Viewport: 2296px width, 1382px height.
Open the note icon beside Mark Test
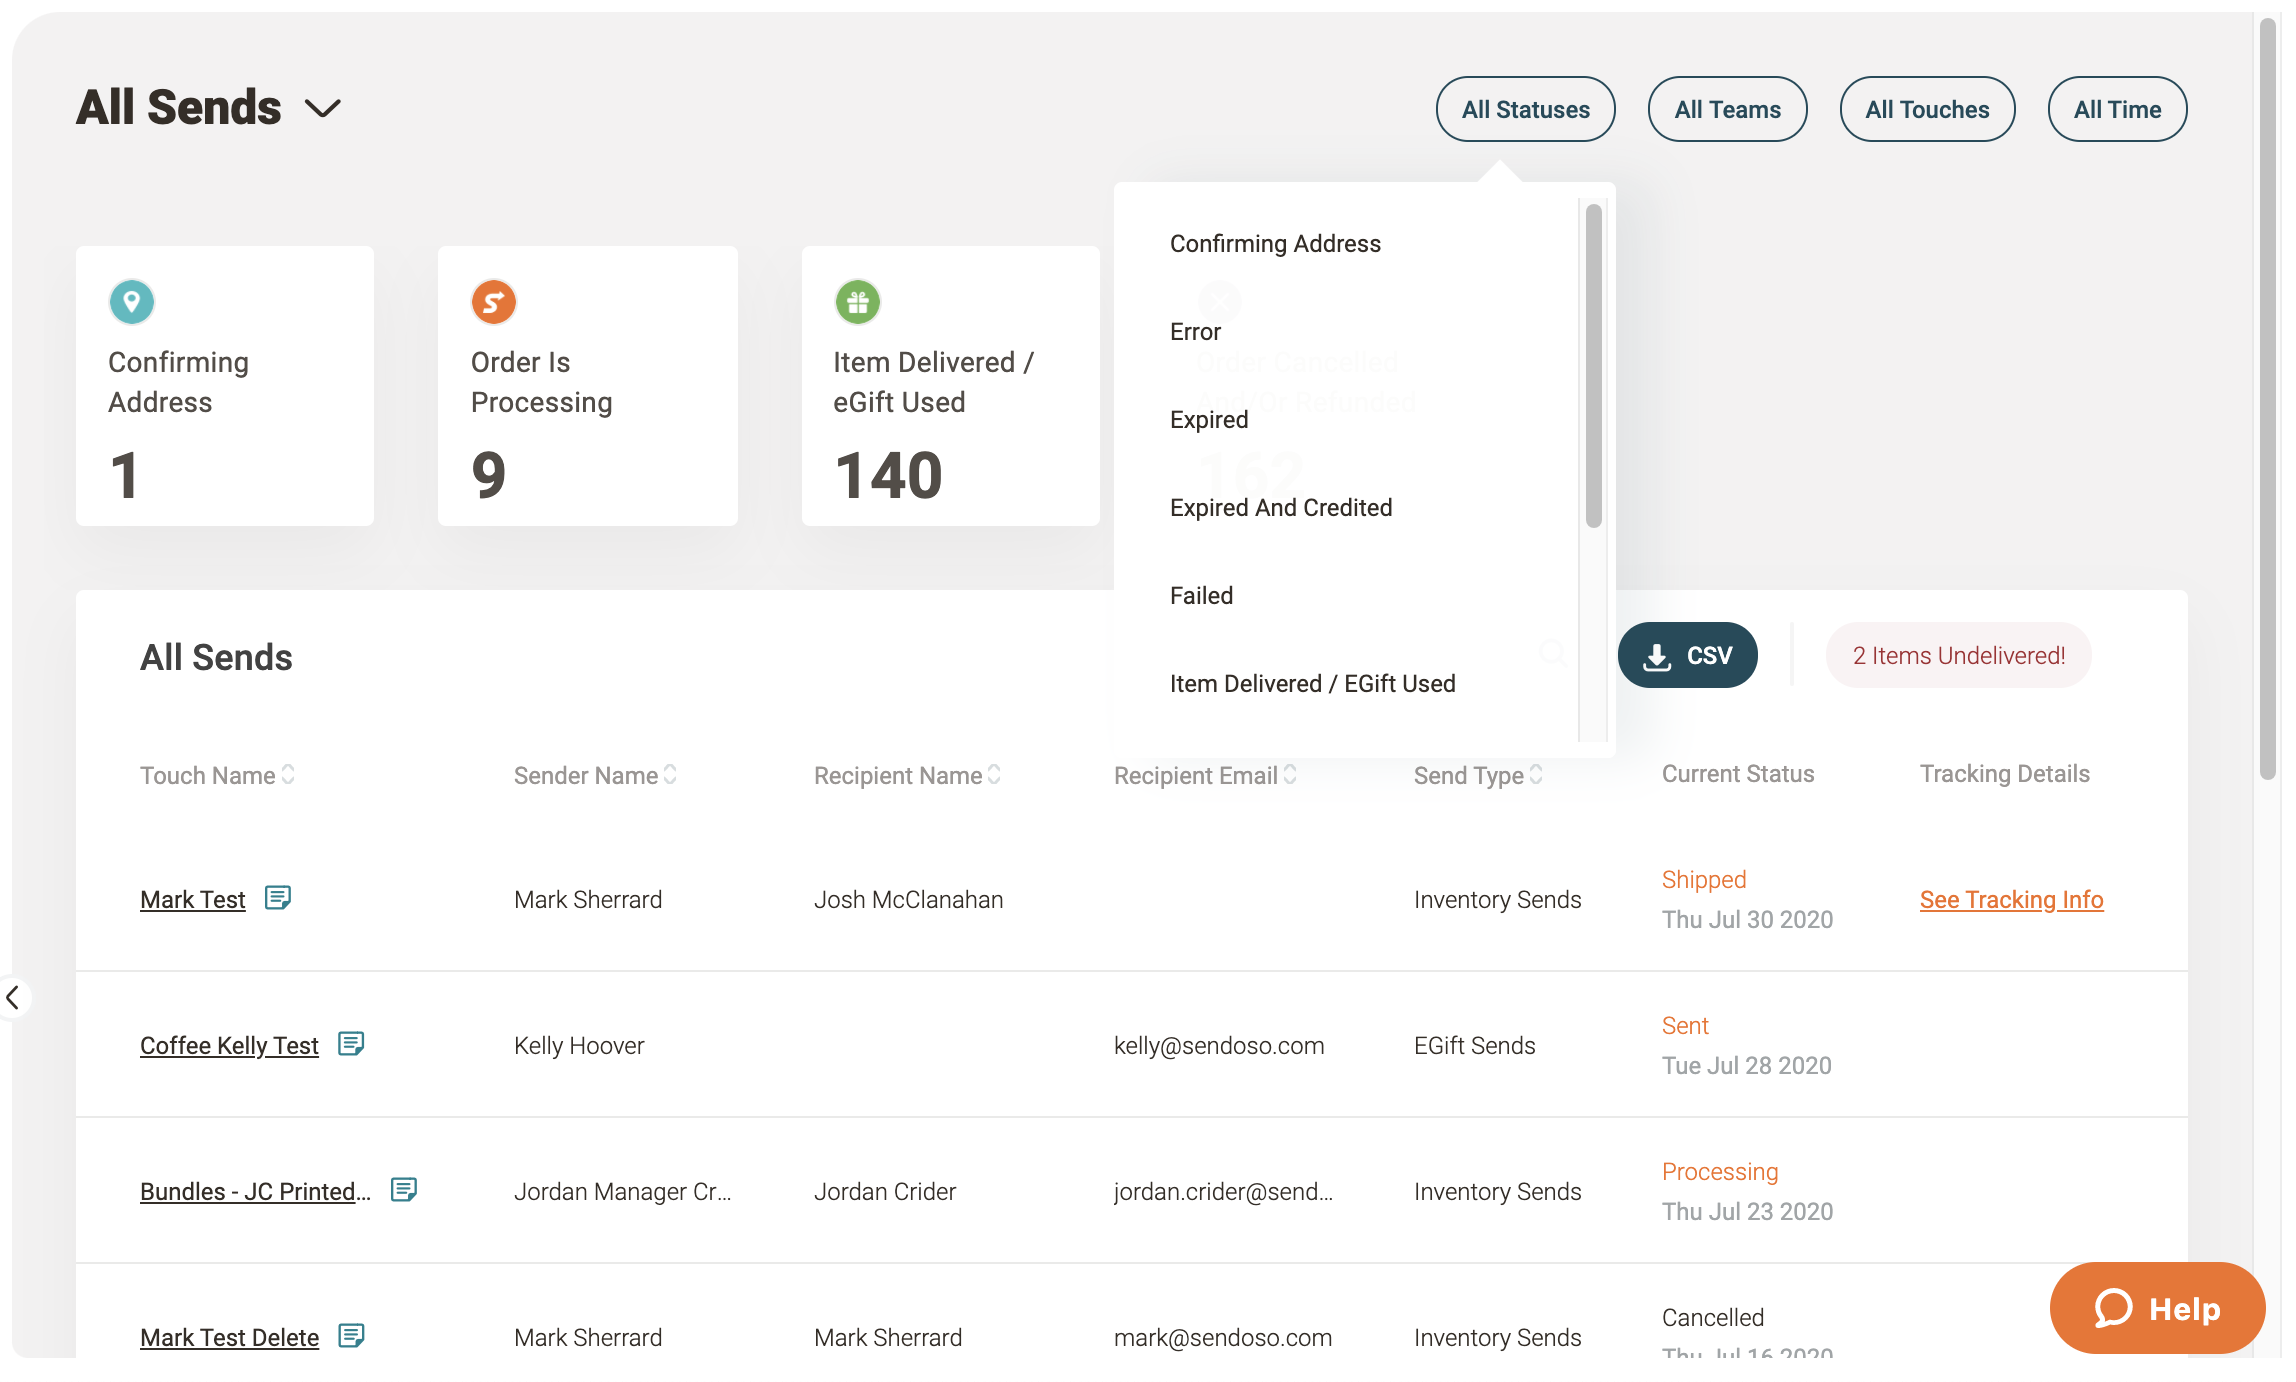coord(278,898)
